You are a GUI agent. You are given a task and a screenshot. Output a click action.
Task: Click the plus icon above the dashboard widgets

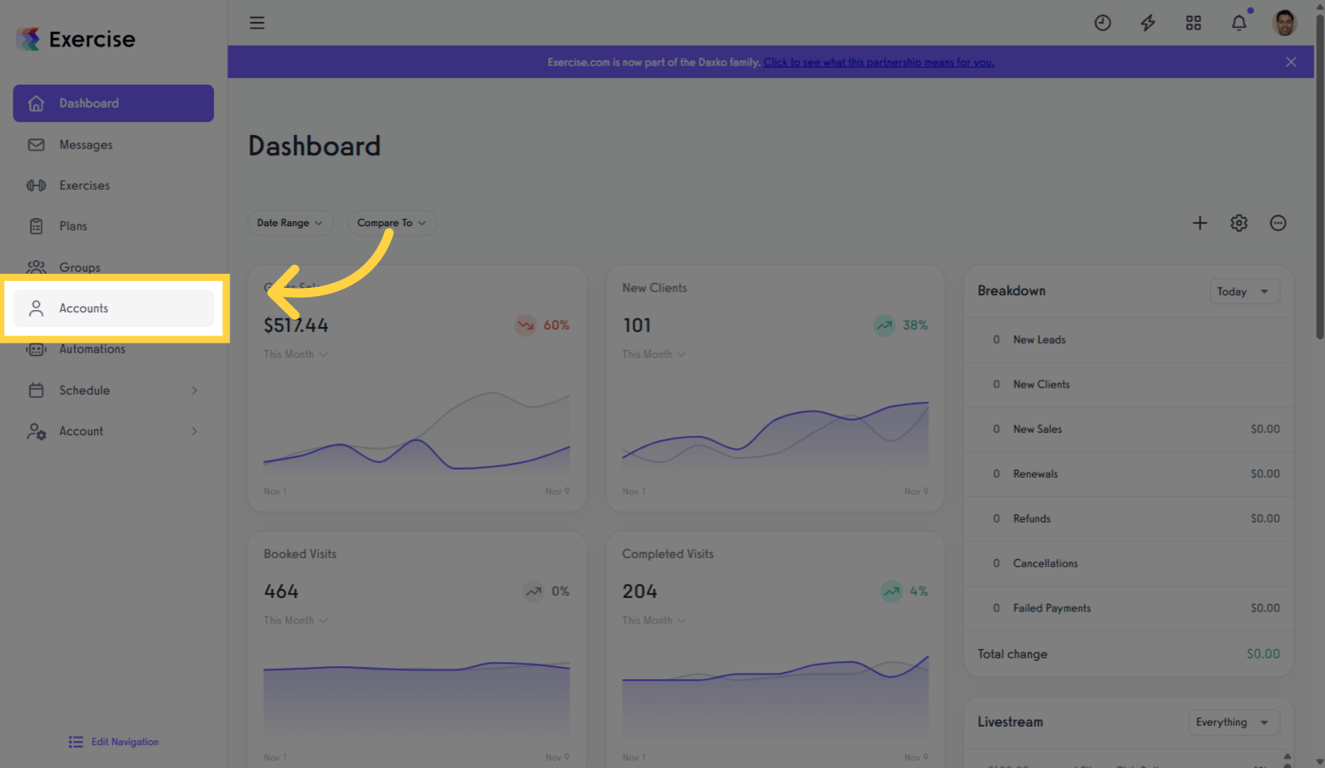point(1199,223)
